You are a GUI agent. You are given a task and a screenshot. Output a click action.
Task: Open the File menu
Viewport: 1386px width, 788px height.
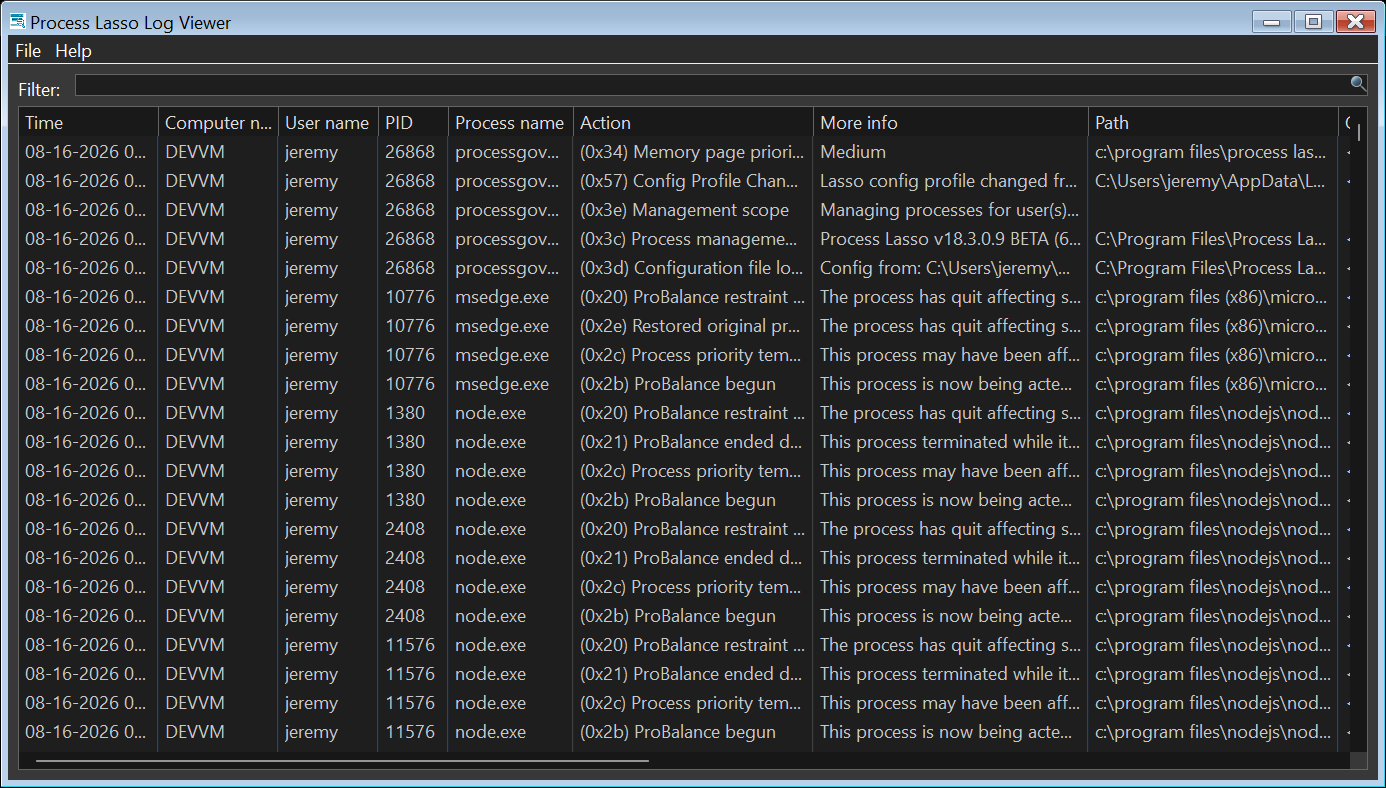pos(28,50)
